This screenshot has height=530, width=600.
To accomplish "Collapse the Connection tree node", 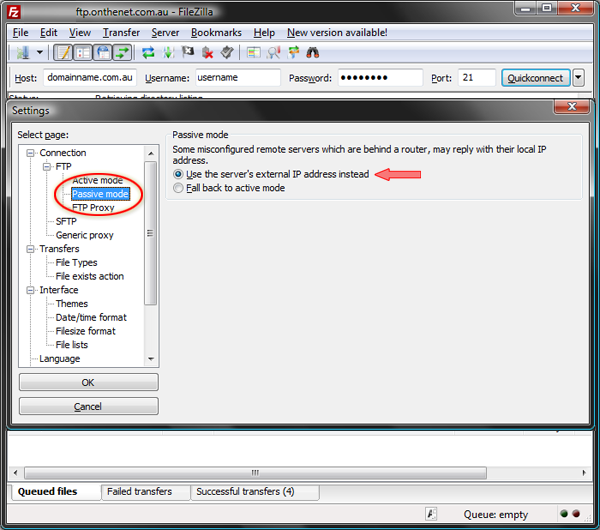I will [30, 153].
